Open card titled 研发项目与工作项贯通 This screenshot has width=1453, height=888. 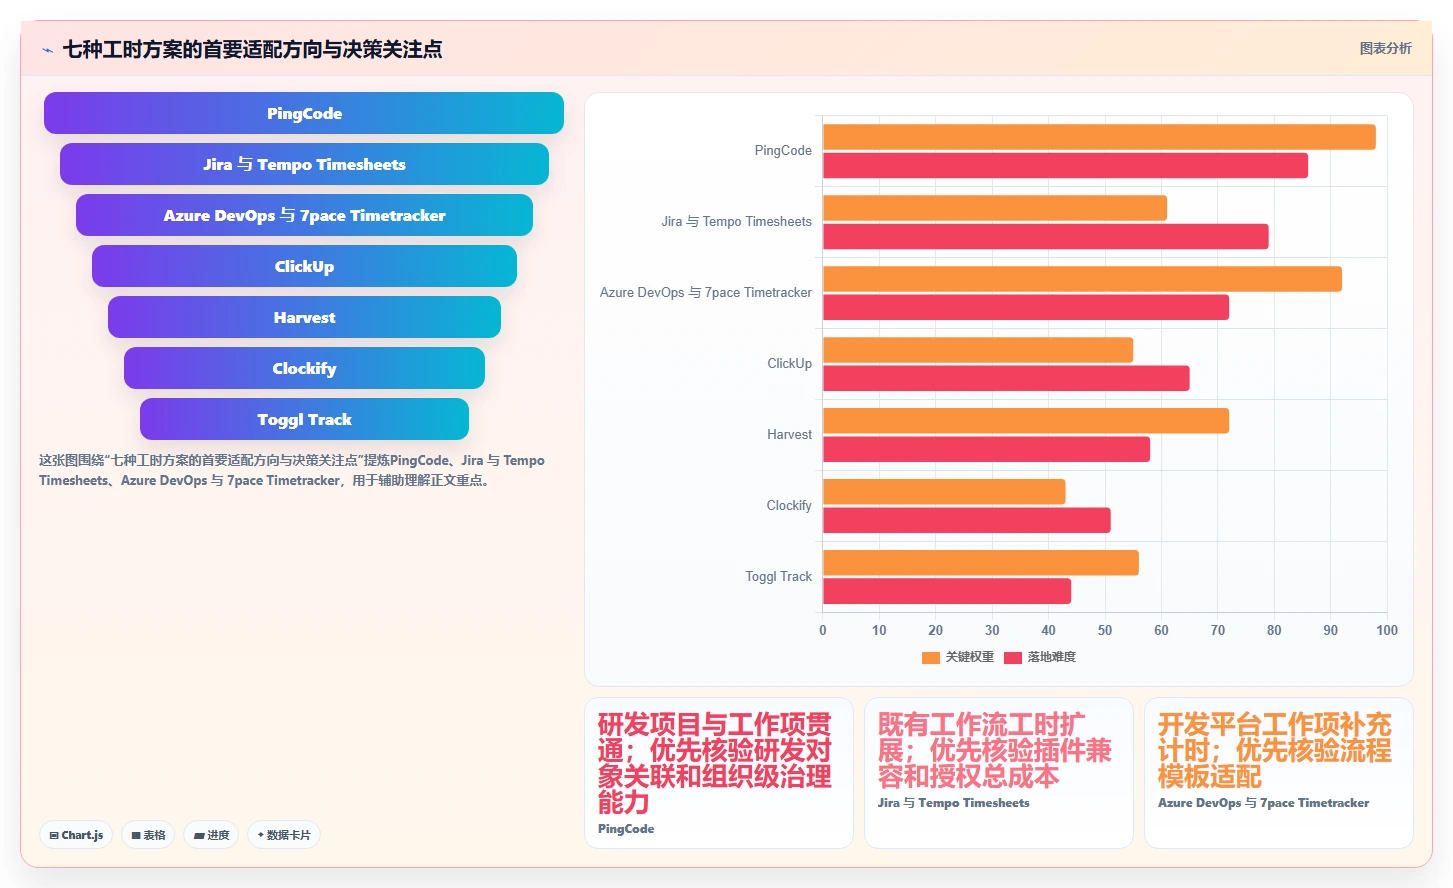tap(719, 773)
